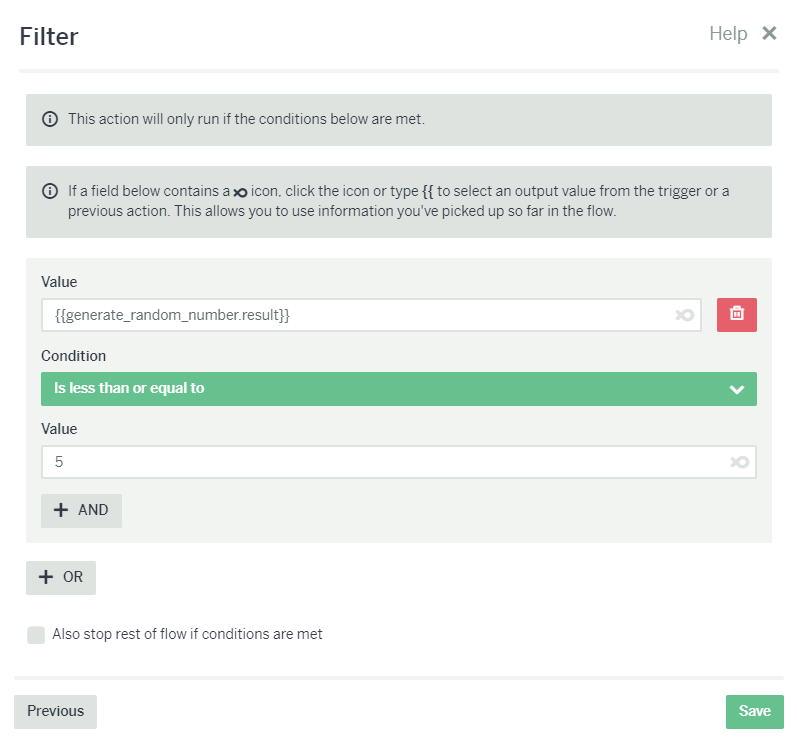Open output picker icon in the "5" value field
The height and width of the screenshot is (744, 797).
click(x=739, y=462)
